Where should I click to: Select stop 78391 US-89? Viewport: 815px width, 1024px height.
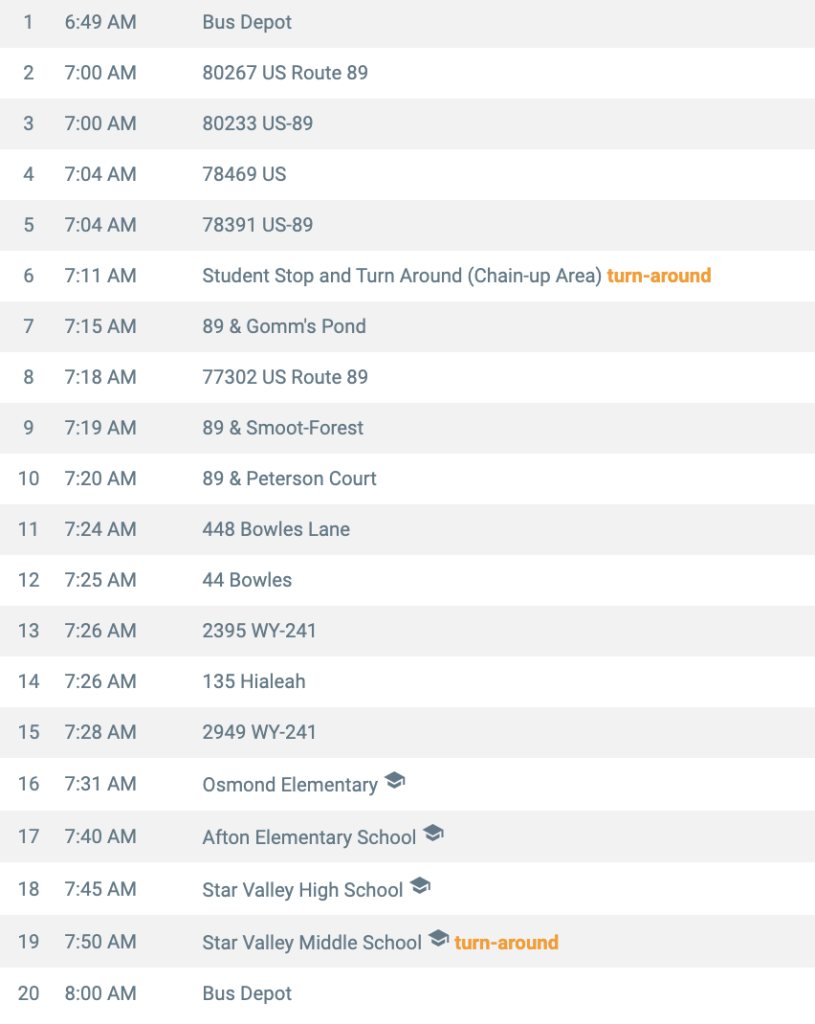(x=257, y=225)
